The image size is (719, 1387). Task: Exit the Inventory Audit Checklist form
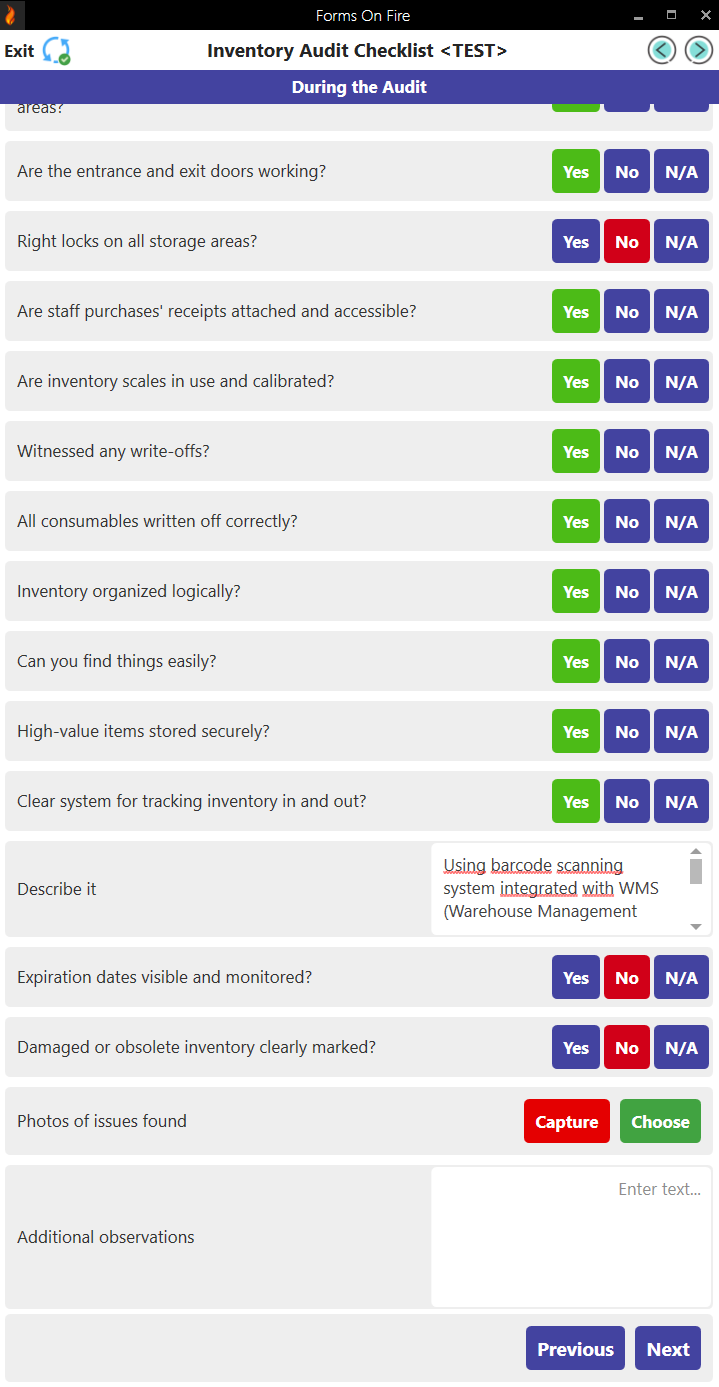(19, 51)
